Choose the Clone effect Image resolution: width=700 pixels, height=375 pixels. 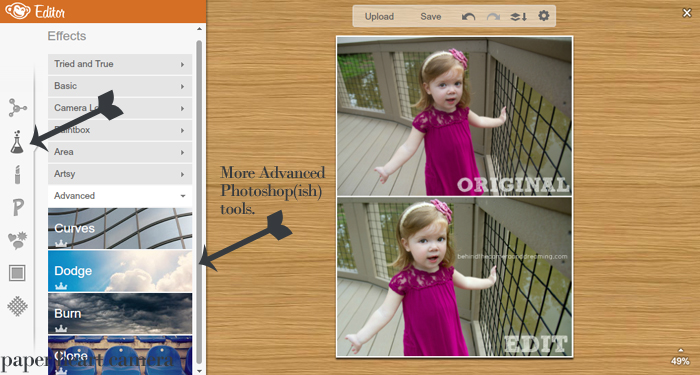point(120,355)
